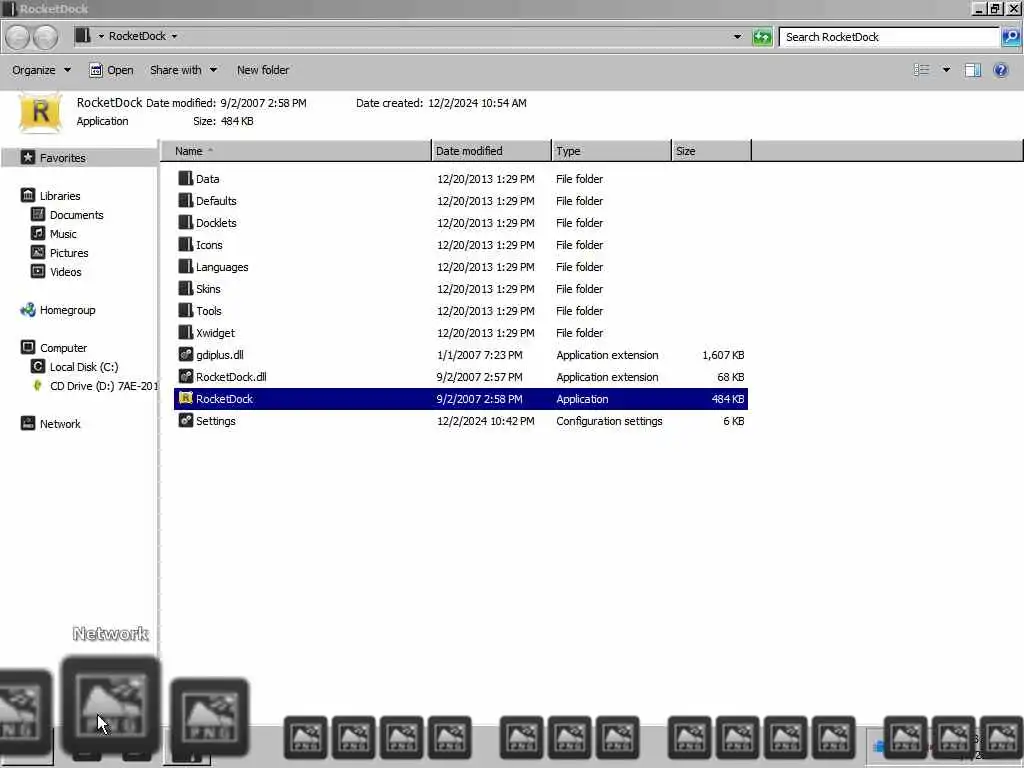1024x768 pixels.
Task: Sort by the Type column header
Action: point(611,151)
